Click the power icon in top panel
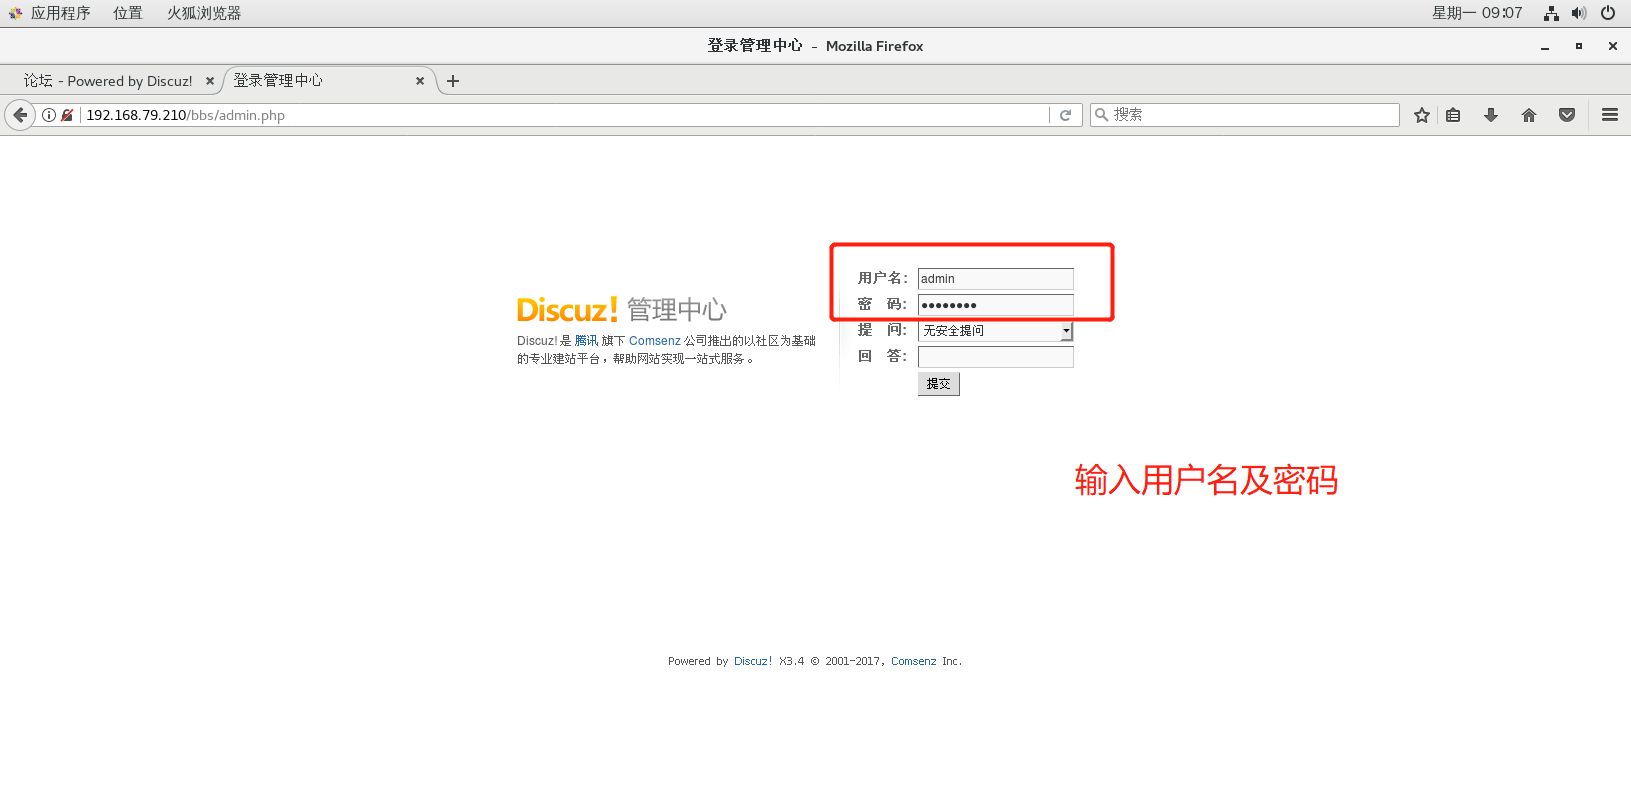This screenshot has height=808, width=1631. coord(1608,13)
